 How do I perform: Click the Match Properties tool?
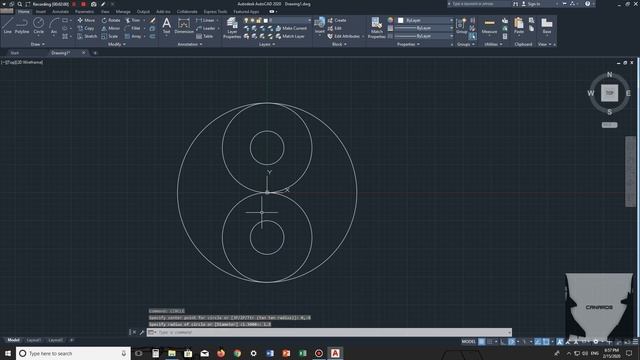coord(376,28)
